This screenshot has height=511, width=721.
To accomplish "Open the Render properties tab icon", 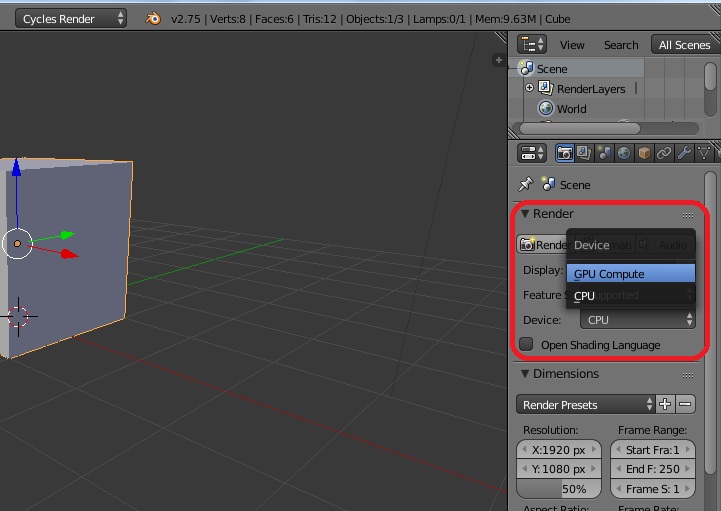I will (x=565, y=154).
